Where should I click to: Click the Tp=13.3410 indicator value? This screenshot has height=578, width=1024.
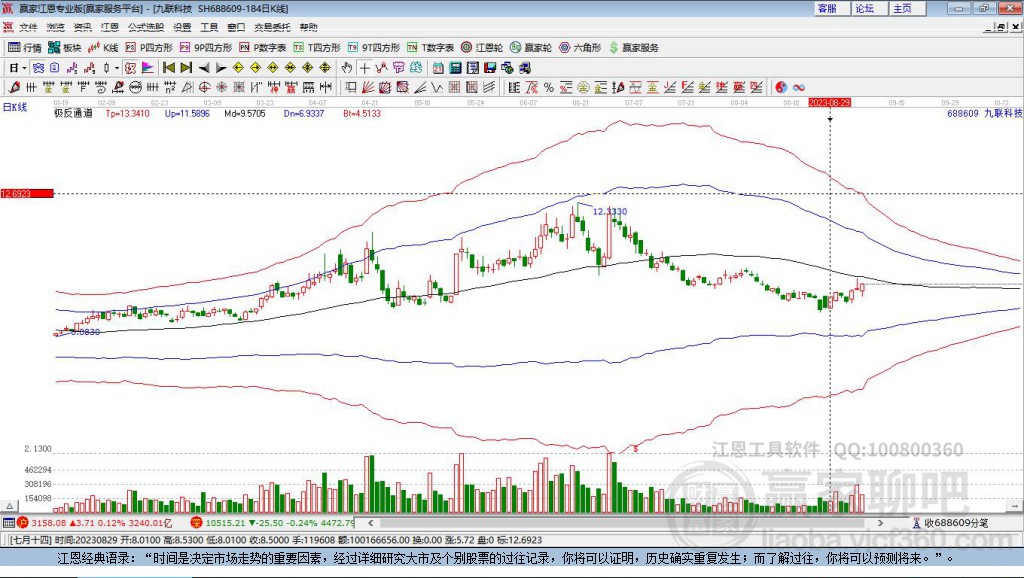click(127, 113)
